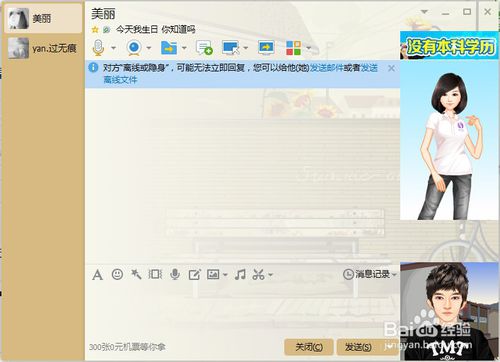Click contact name 美丽 in header
The image size is (500, 362).
[103, 14]
